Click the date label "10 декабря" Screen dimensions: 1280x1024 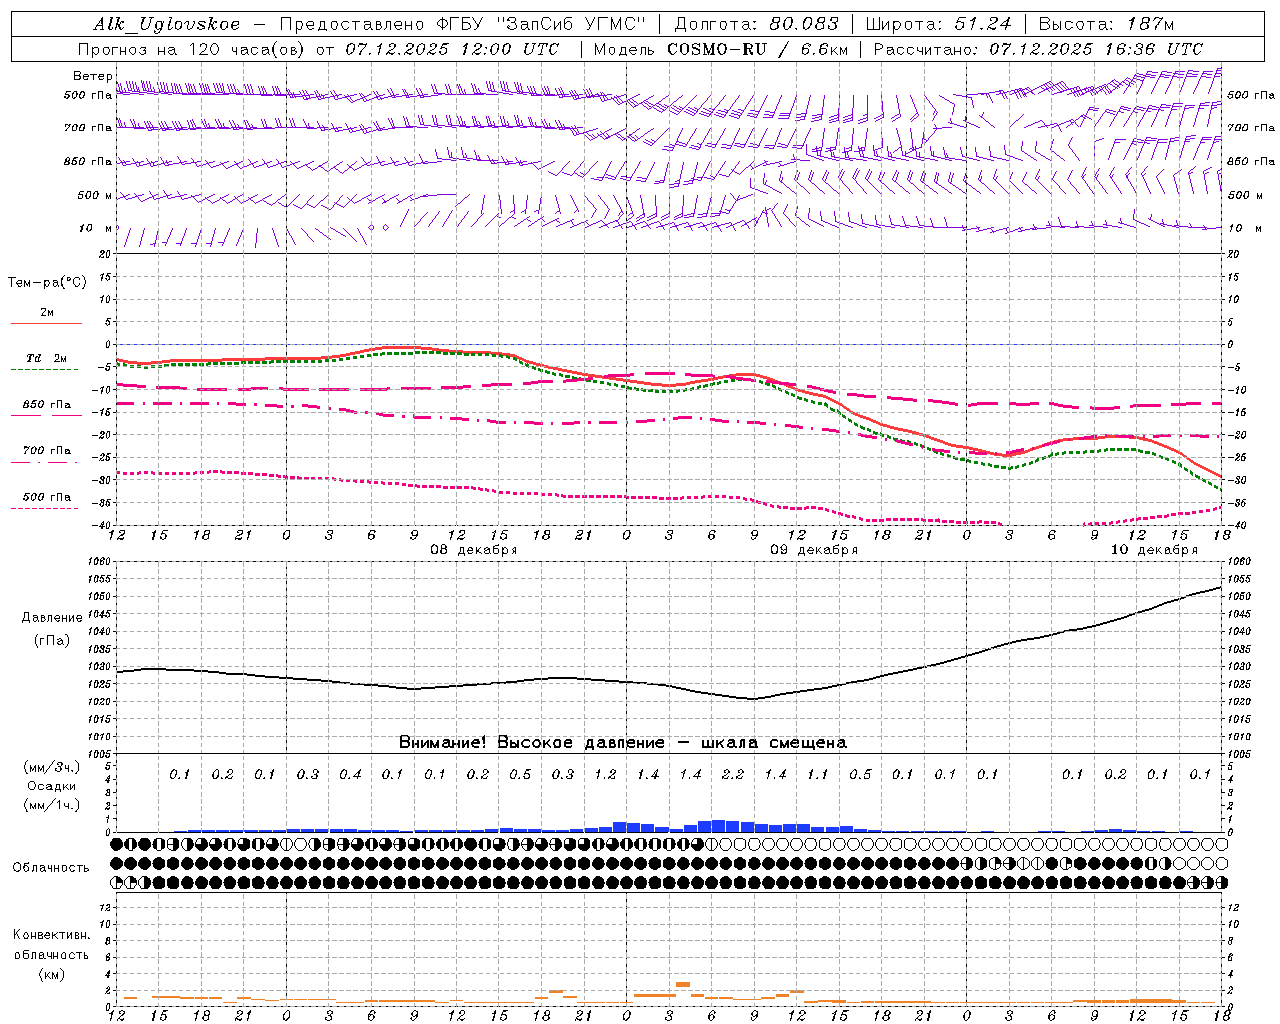(x=1154, y=550)
